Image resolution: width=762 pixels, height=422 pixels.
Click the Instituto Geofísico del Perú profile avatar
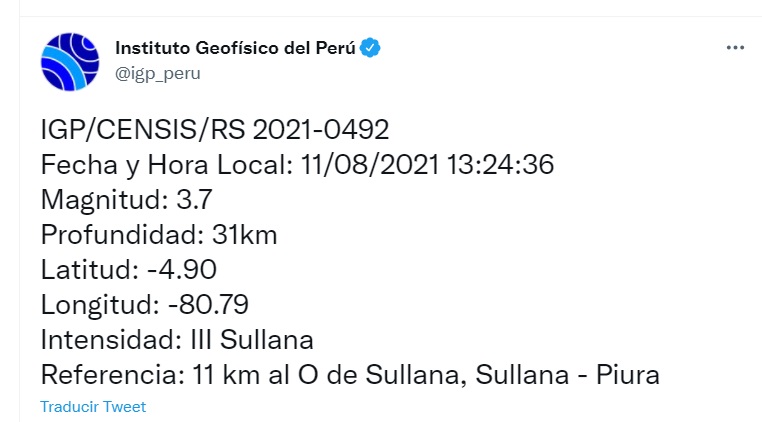[x=70, y=61]
